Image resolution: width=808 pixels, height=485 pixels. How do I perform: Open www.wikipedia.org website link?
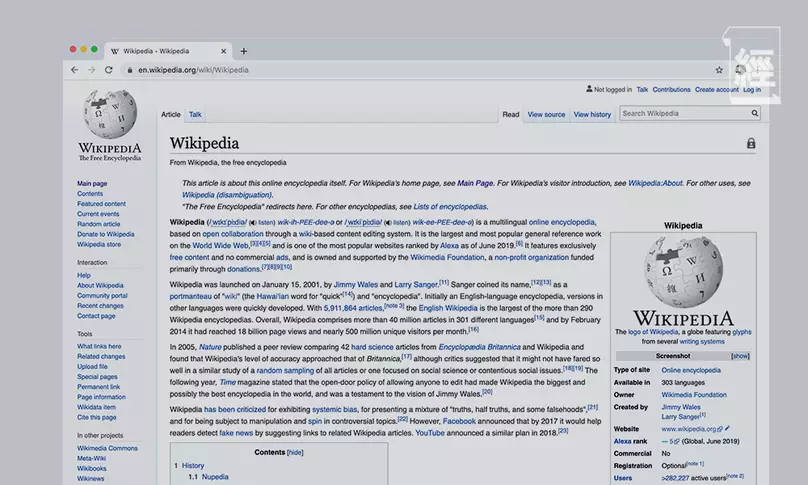pyautogui.click(x=688, y=429)
